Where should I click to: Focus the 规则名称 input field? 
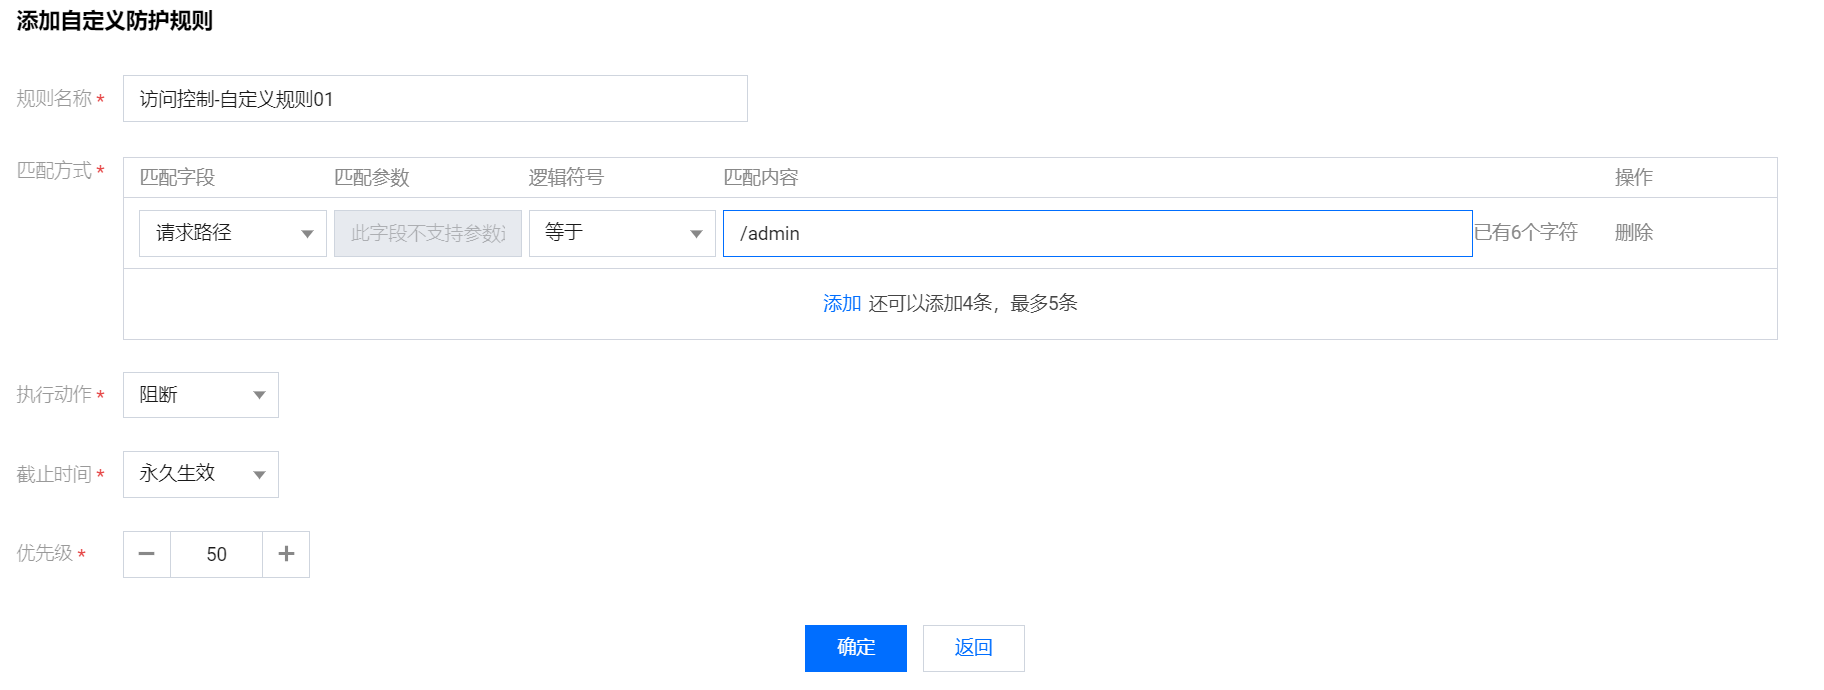(x=435, y=99)
